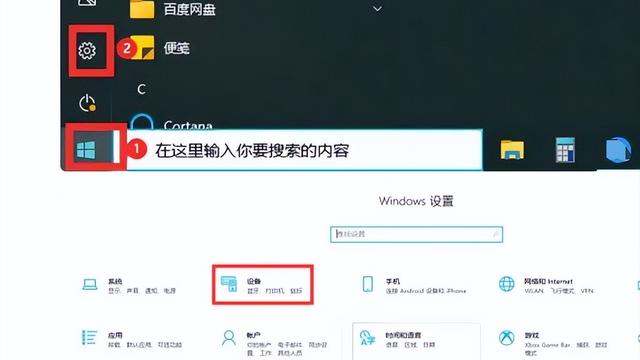This screenshot has width=640, height=360.
Task: Click the taskbar search box
Action: point(304,150)
